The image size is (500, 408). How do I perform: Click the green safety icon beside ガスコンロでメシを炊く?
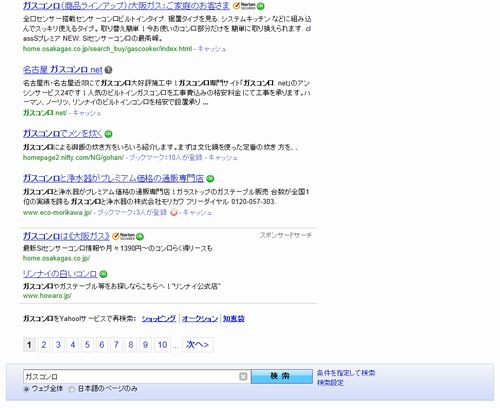pos(108,134)
